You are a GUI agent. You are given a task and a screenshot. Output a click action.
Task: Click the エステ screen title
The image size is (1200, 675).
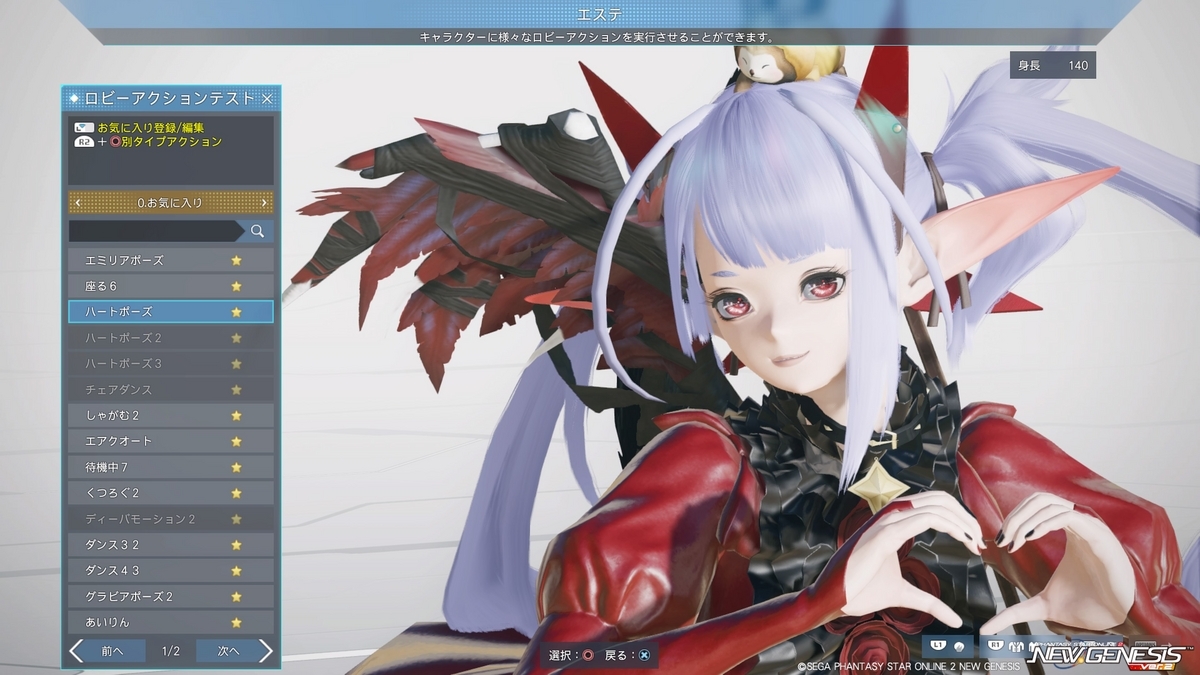pyautogui.click(x=600, y=14)
